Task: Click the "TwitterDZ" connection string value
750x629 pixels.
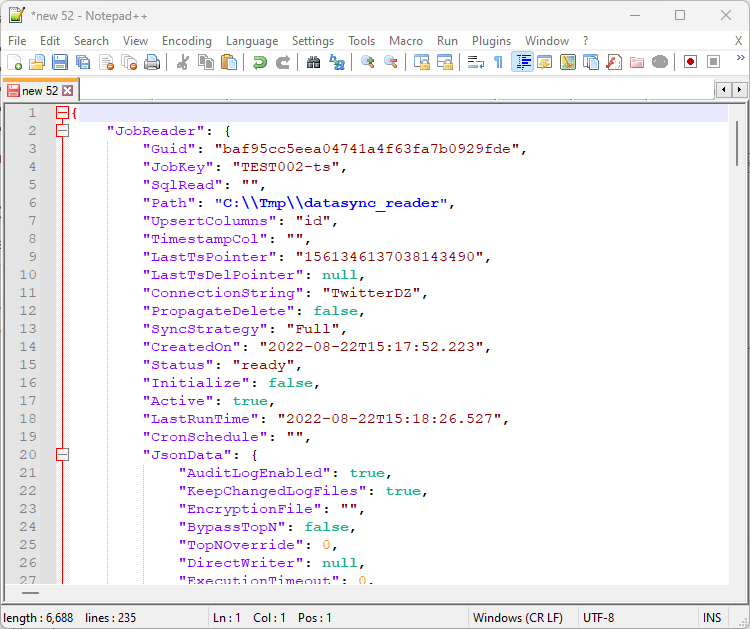Action: (x=372, y=293)
